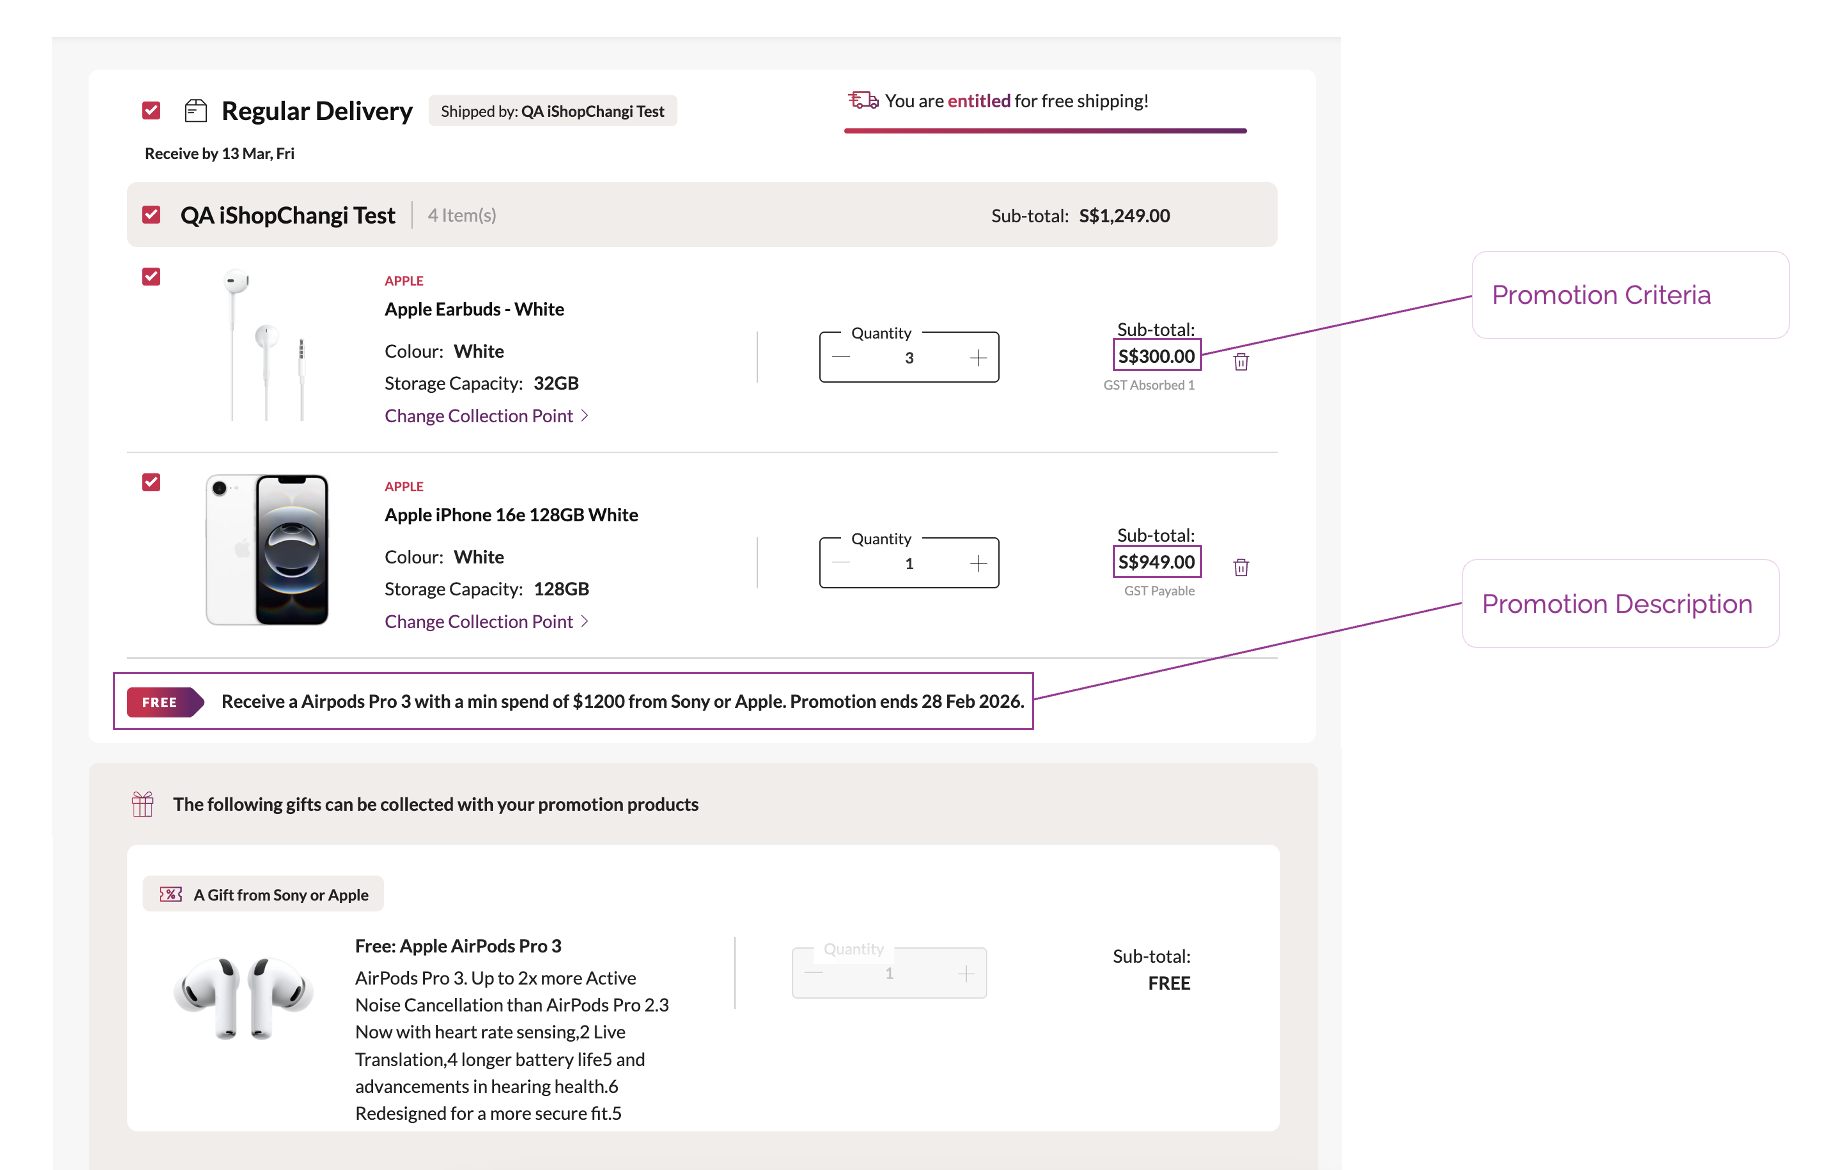The width and height of the screenshot is (1830, 1170).
Task: Open Change Collection Point for iPhone 16e
Action: click(x=486, y=622)
